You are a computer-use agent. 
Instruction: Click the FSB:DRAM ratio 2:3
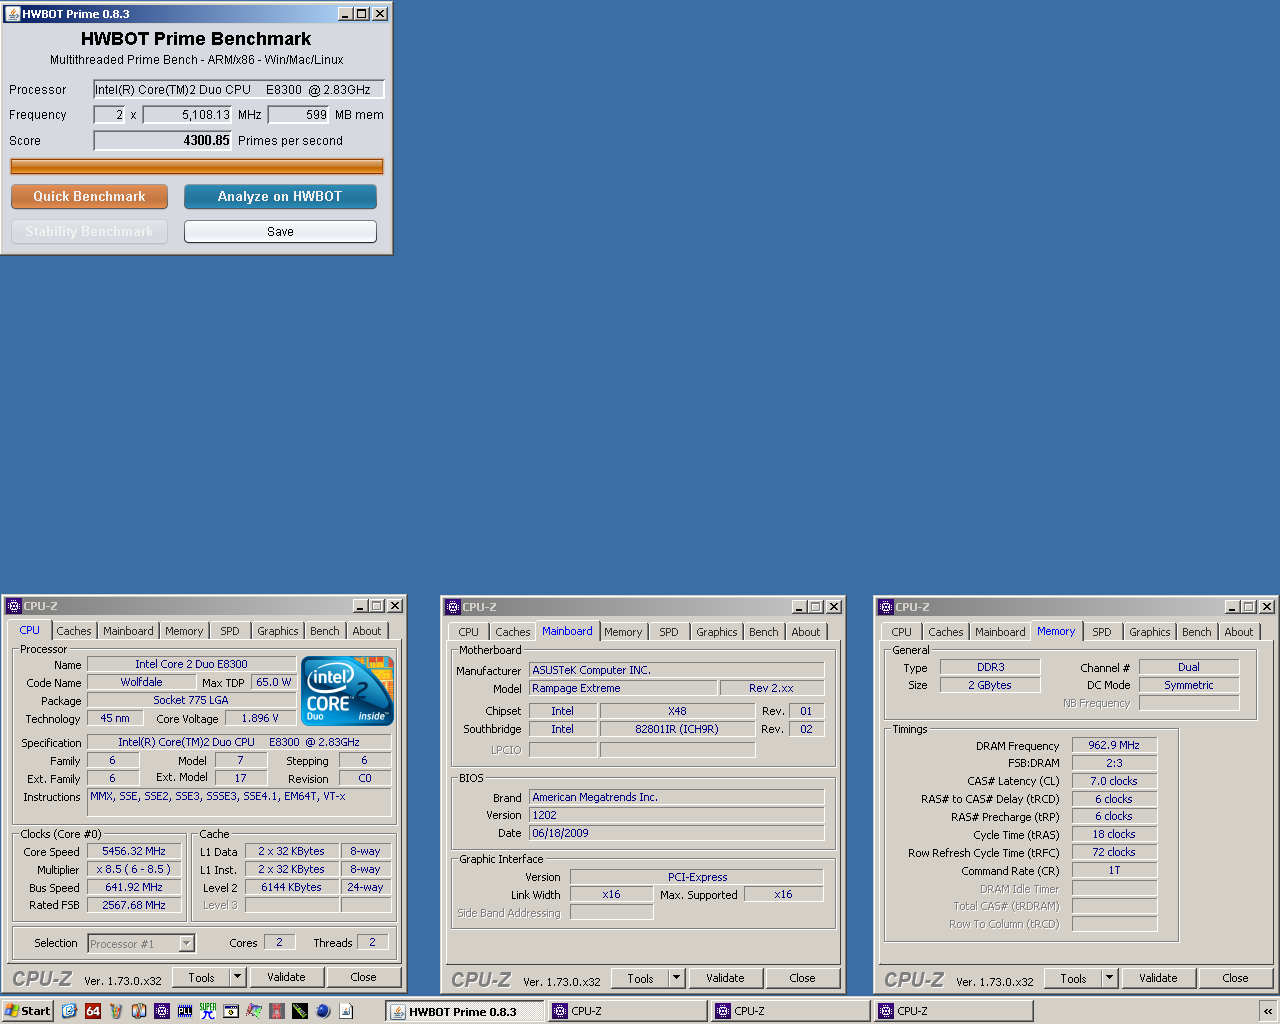pyautogui.click(x=1114, y=763)
